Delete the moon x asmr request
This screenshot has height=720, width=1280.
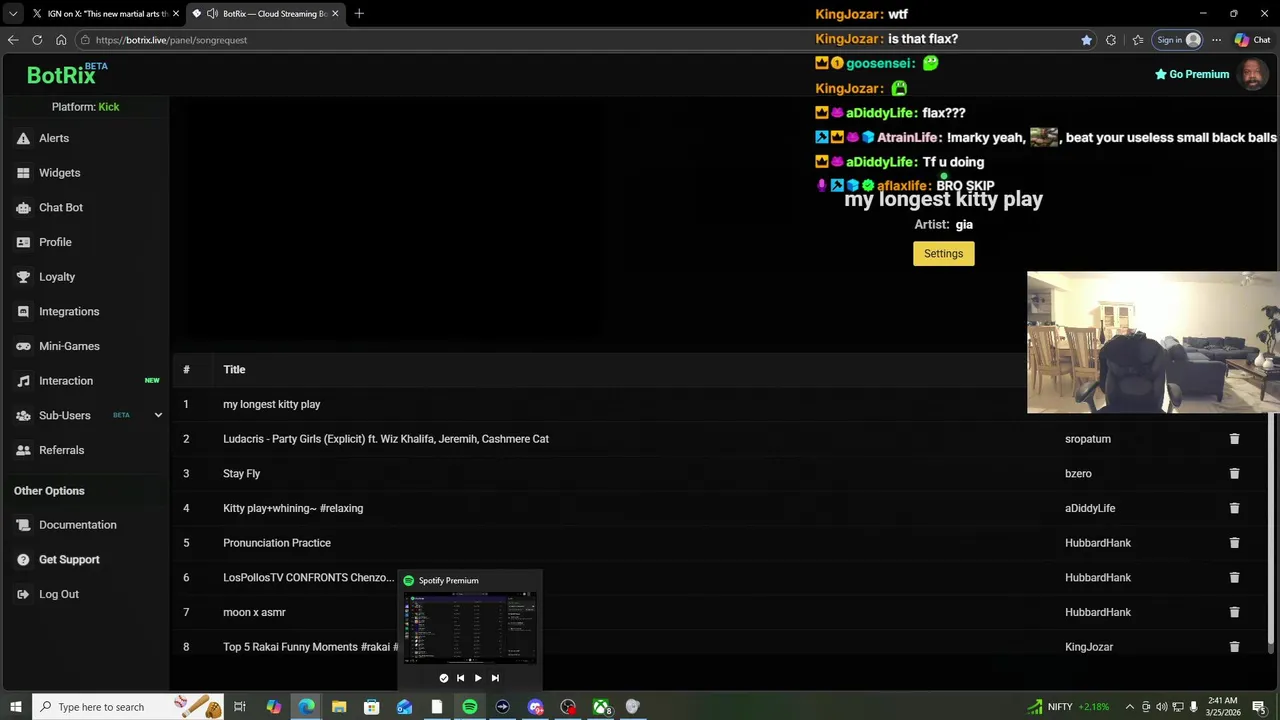click(x=1234, y=612)
